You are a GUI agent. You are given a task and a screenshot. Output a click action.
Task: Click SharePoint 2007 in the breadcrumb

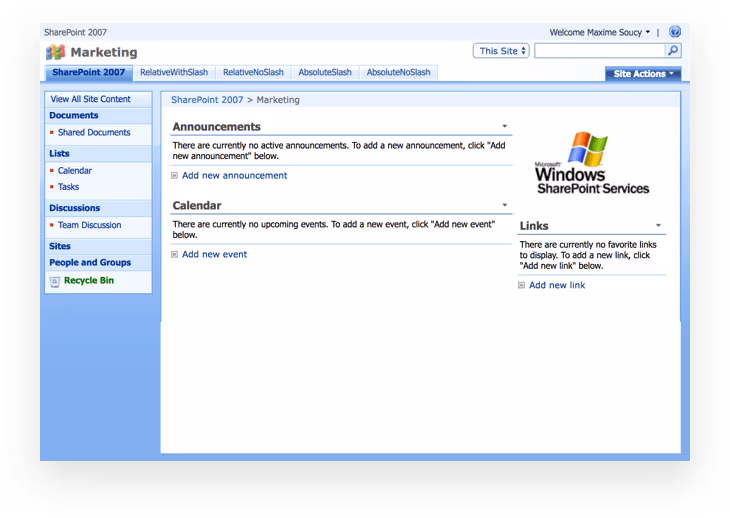pyautogui.click(x=207, y=100)
